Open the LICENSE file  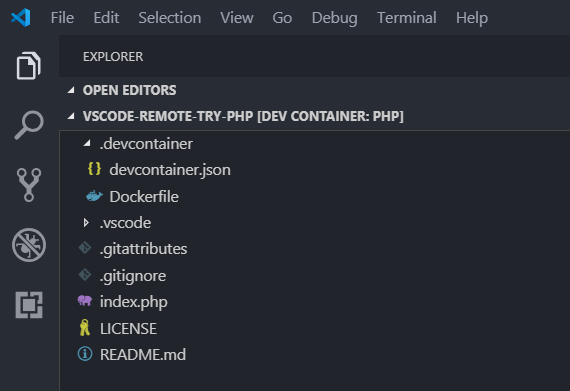pos(128,328)
